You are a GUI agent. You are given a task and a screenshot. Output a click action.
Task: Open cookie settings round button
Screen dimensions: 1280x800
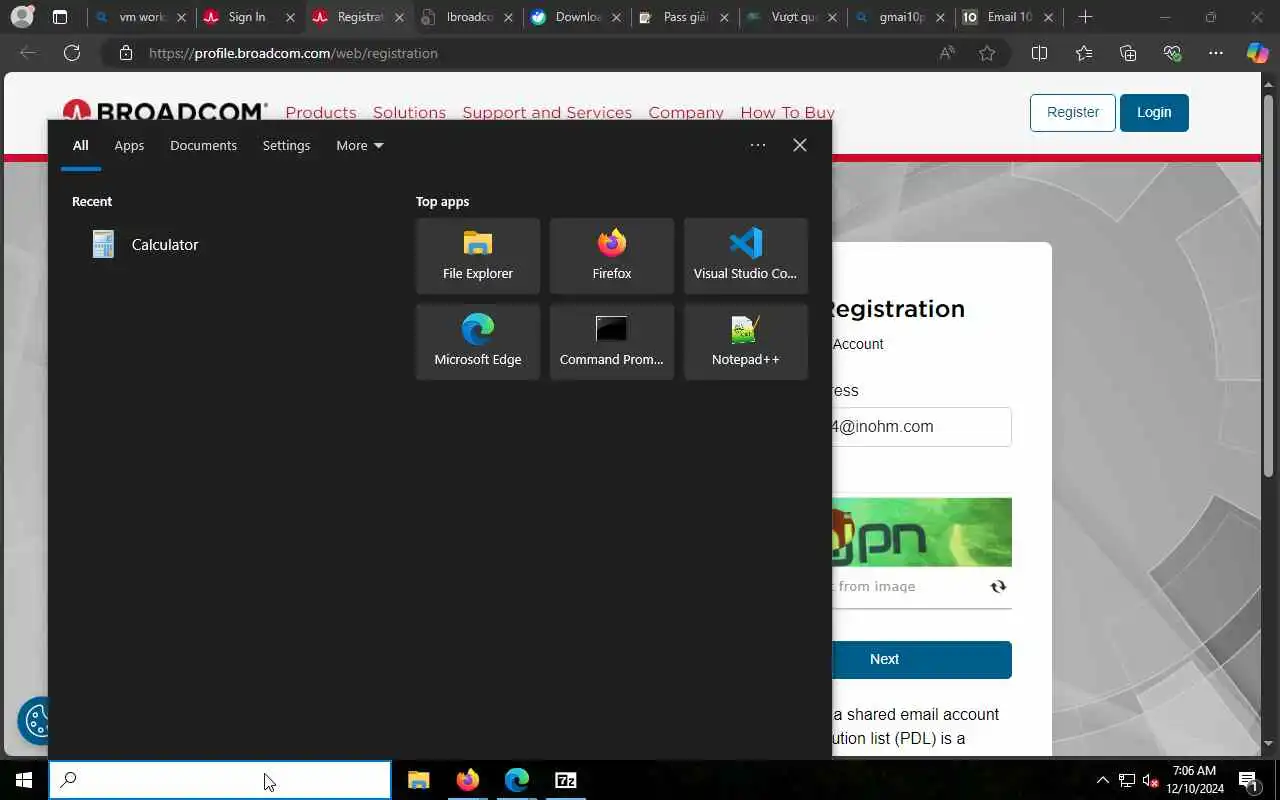[x=35, y=720]
